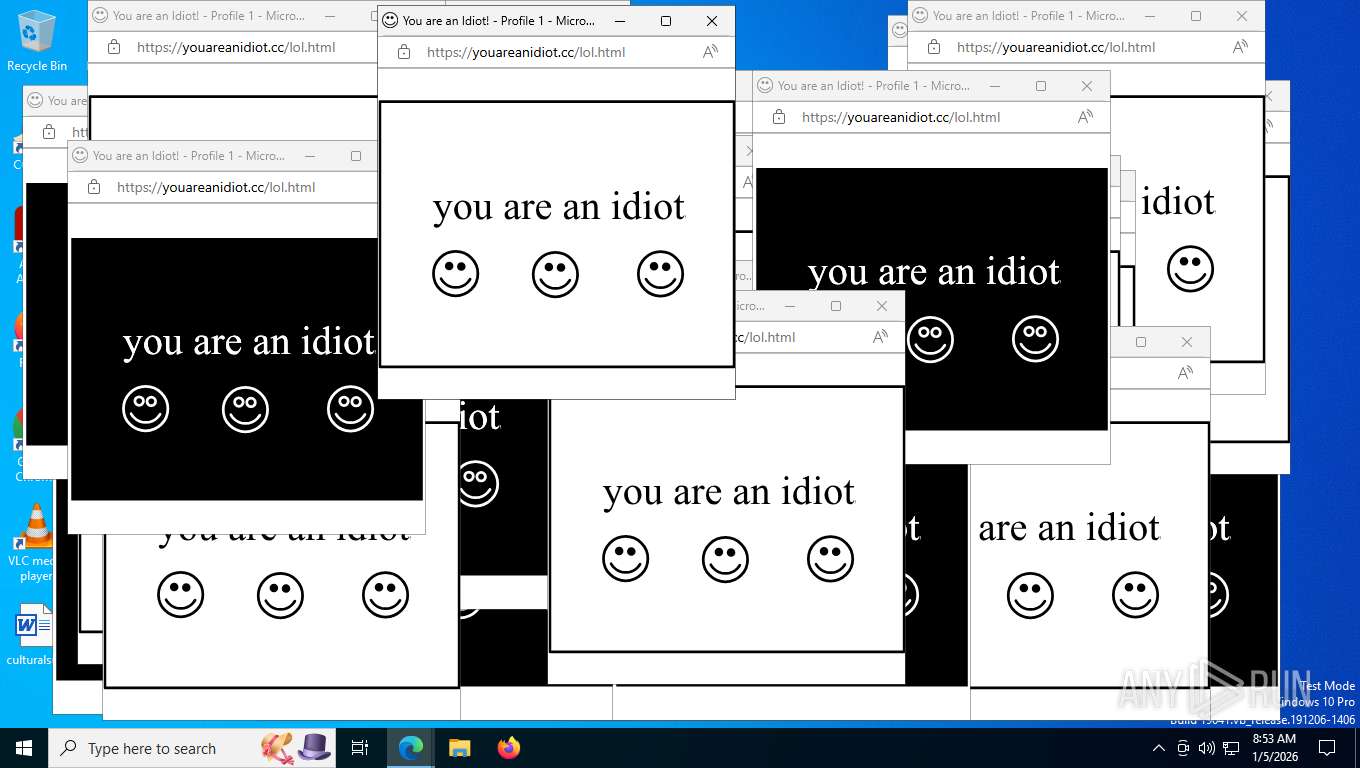Open the clock showing 8:53 AM
The width and height of the screenshot is (1360, 768).
[1274, 748]
